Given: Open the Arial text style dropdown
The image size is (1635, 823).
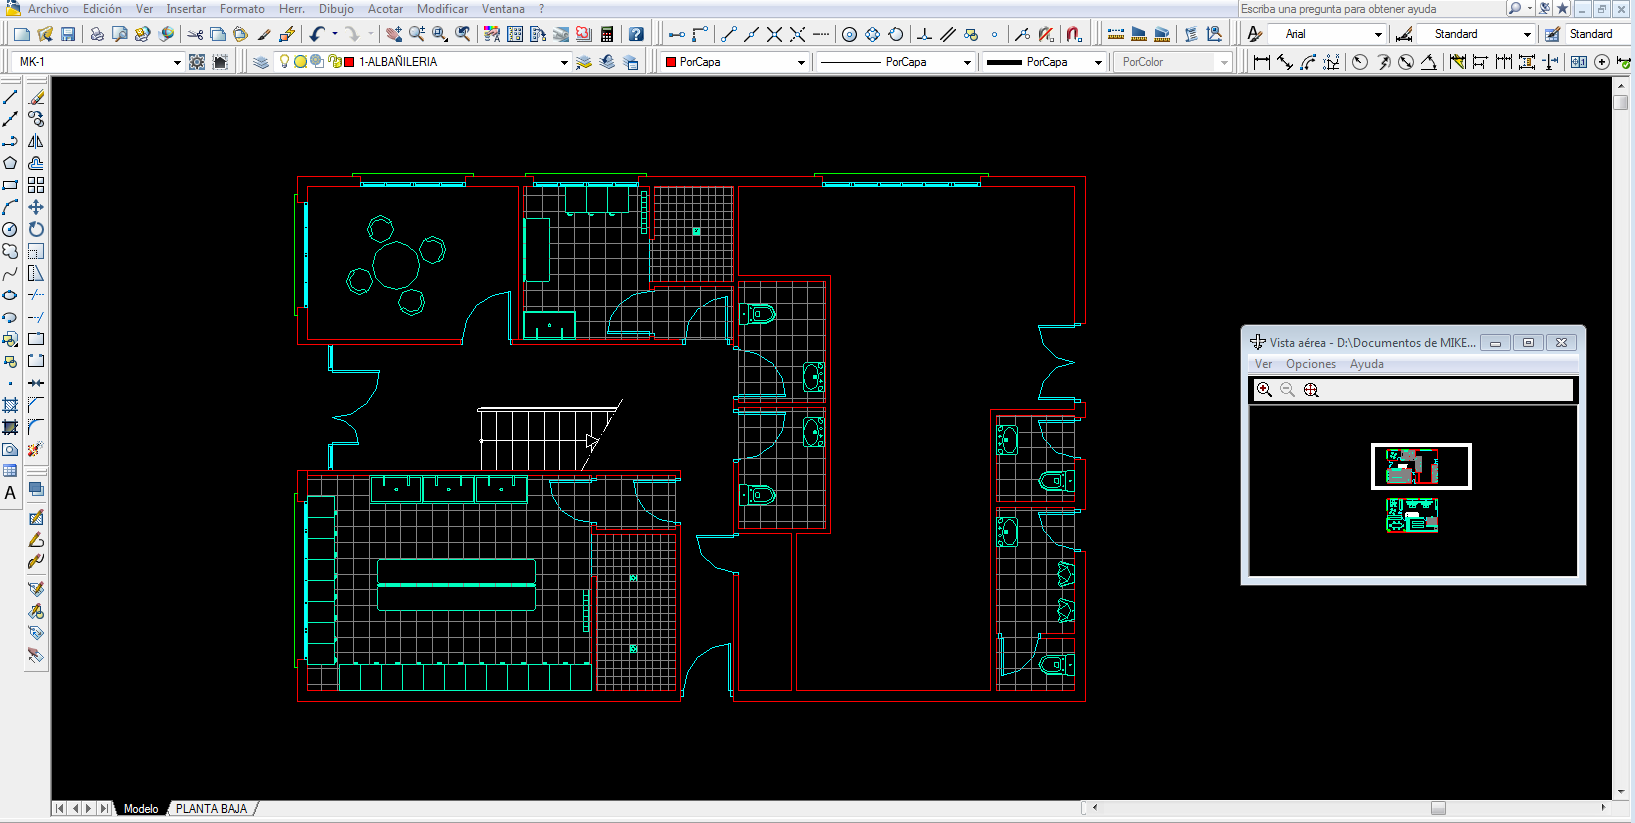Looking at the screenshot, I should (1378, 34).
